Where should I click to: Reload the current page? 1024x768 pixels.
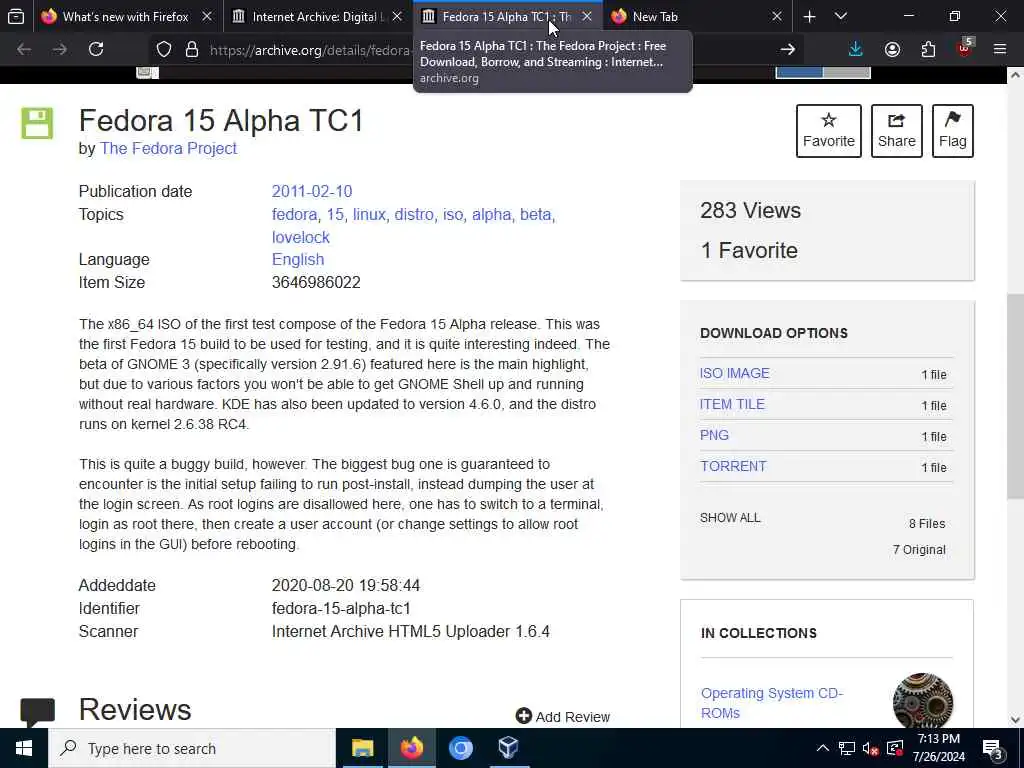[96, 49]
